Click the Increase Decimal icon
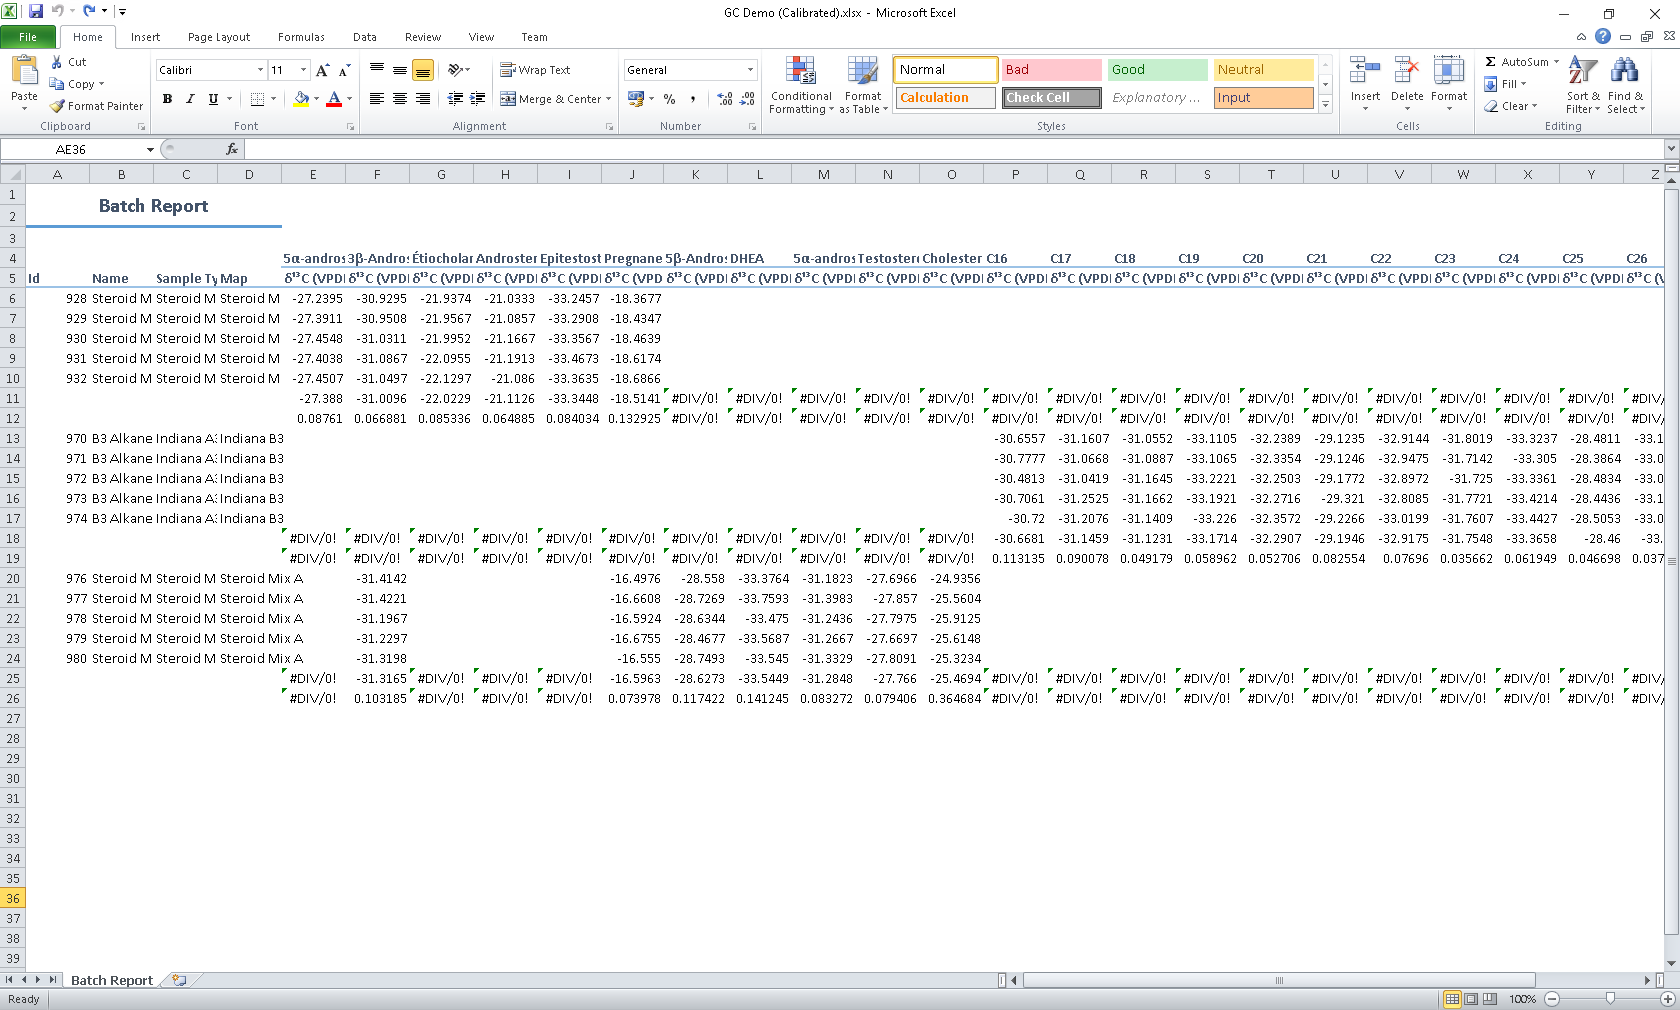This screenshot has width=1680, height=1010. (x=725, y=99)
